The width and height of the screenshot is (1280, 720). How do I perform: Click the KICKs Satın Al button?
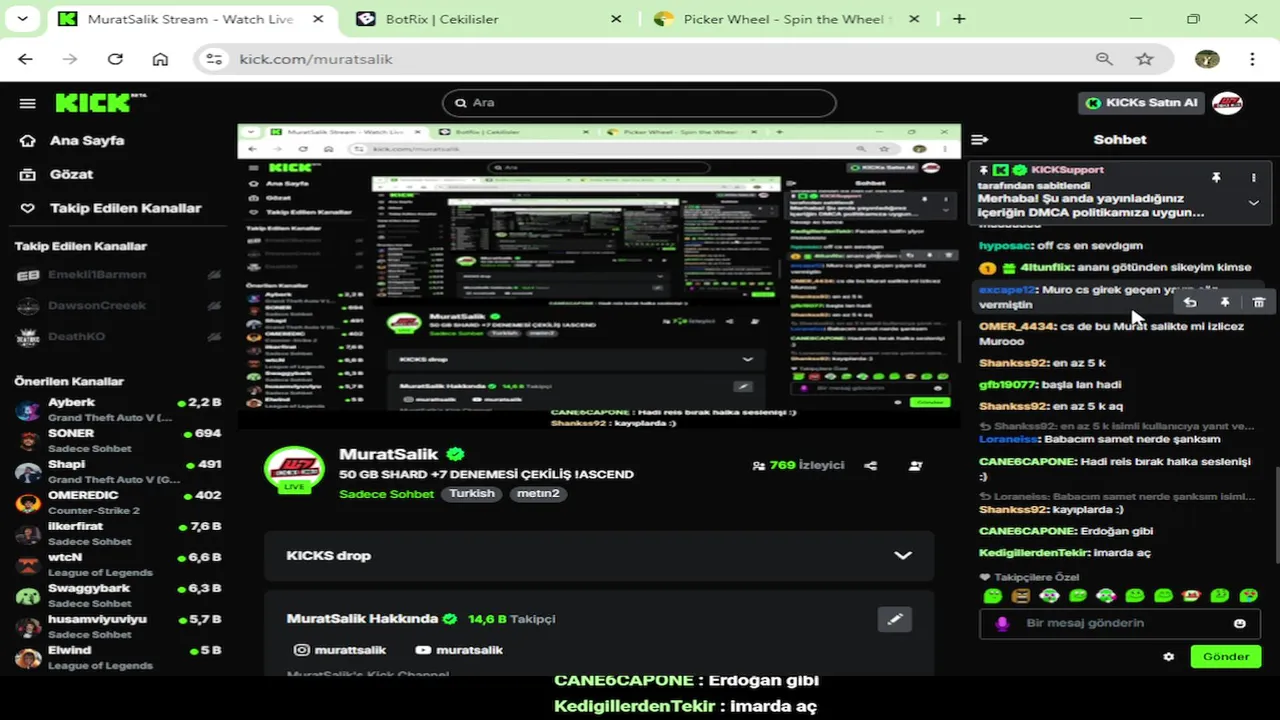(x=1143, y=103)
